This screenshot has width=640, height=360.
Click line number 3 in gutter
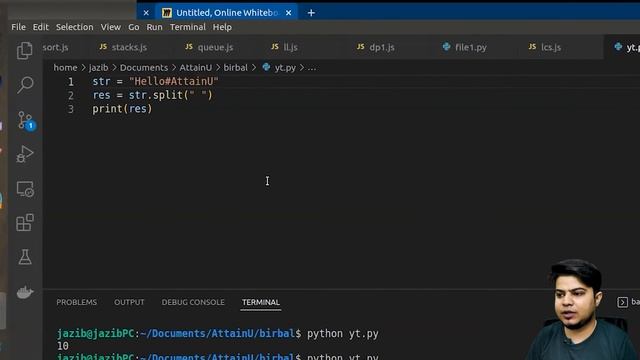pyautogui.click(x=71, y=109)
